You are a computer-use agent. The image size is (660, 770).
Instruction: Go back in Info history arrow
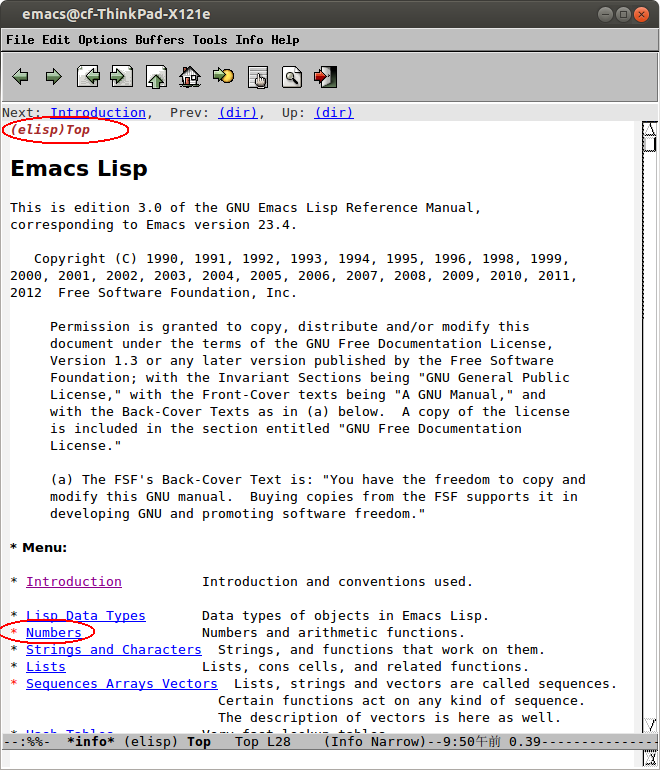[20, 77]
